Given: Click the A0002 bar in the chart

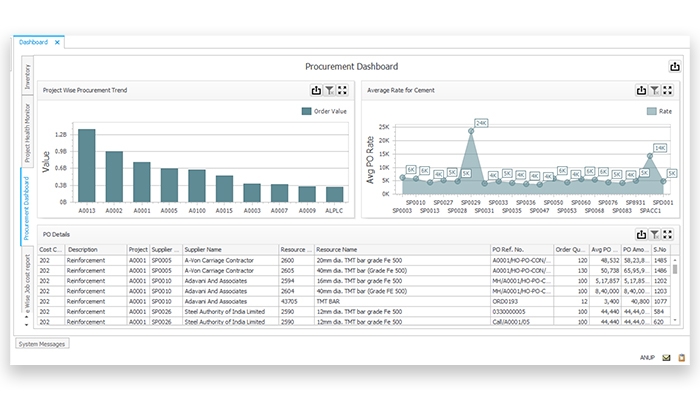Looking at the screenshot, I should (x=114, y=177).
